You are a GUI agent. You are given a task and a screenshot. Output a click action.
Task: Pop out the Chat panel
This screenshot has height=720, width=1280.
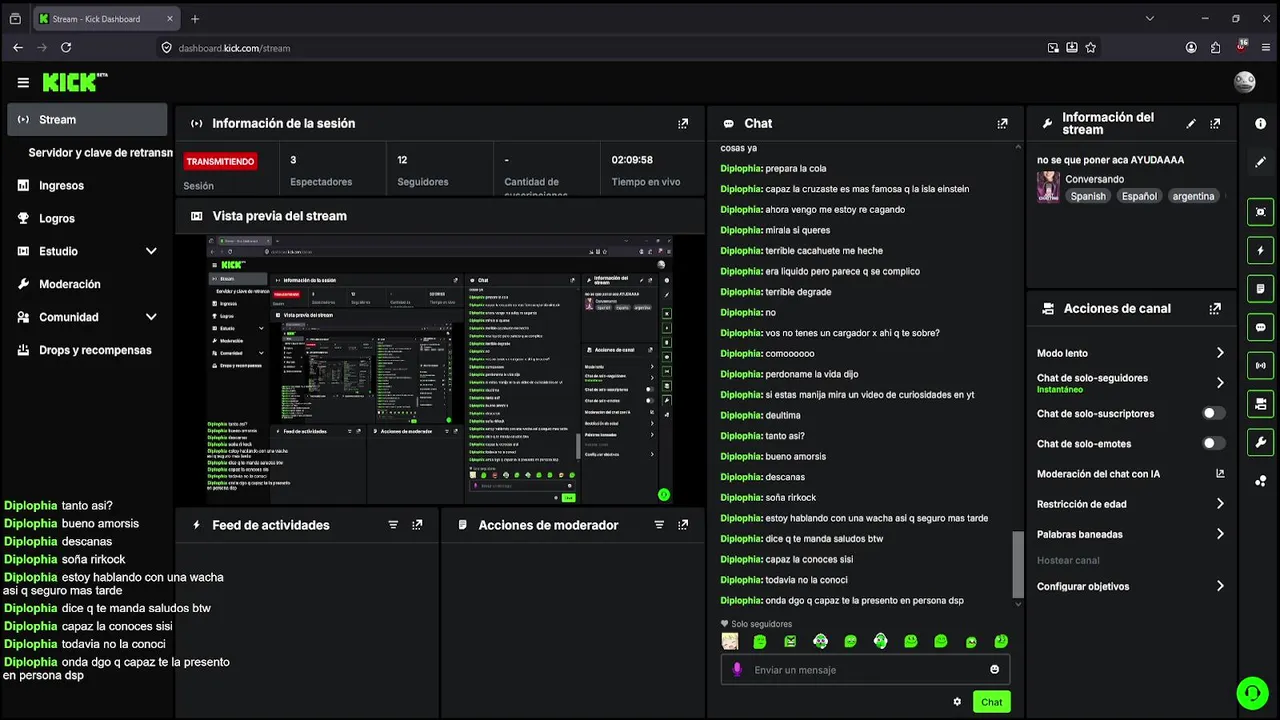click(x=1002, y=124)
